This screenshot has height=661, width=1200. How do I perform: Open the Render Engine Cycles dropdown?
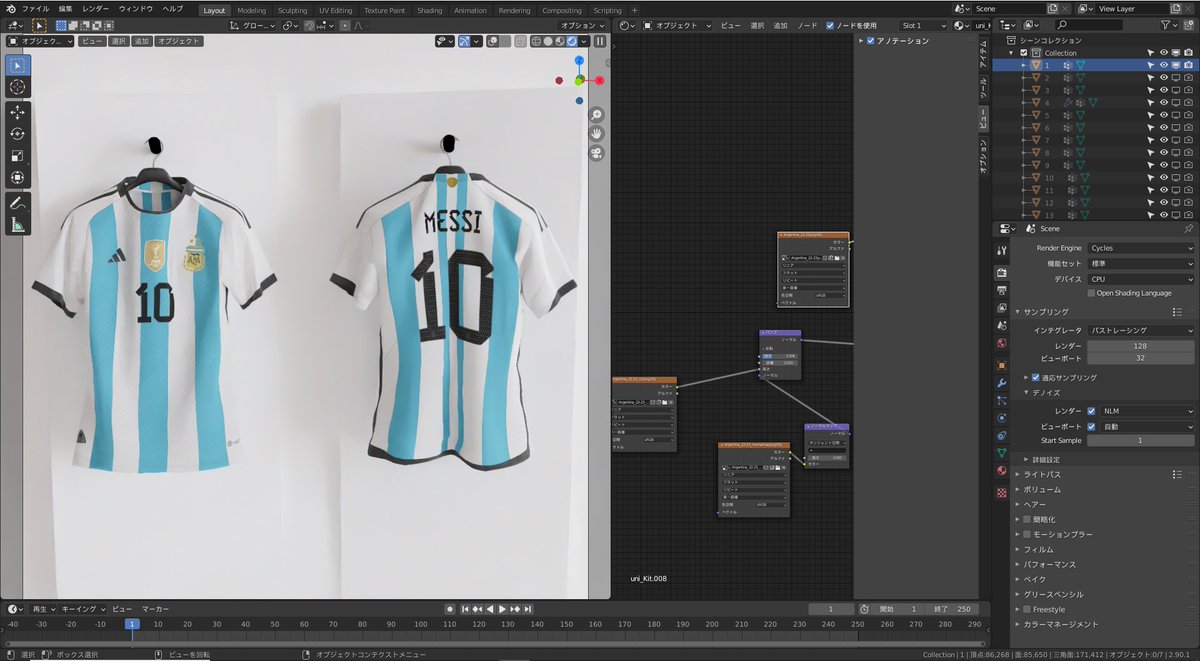click(x=1141, y=248)
